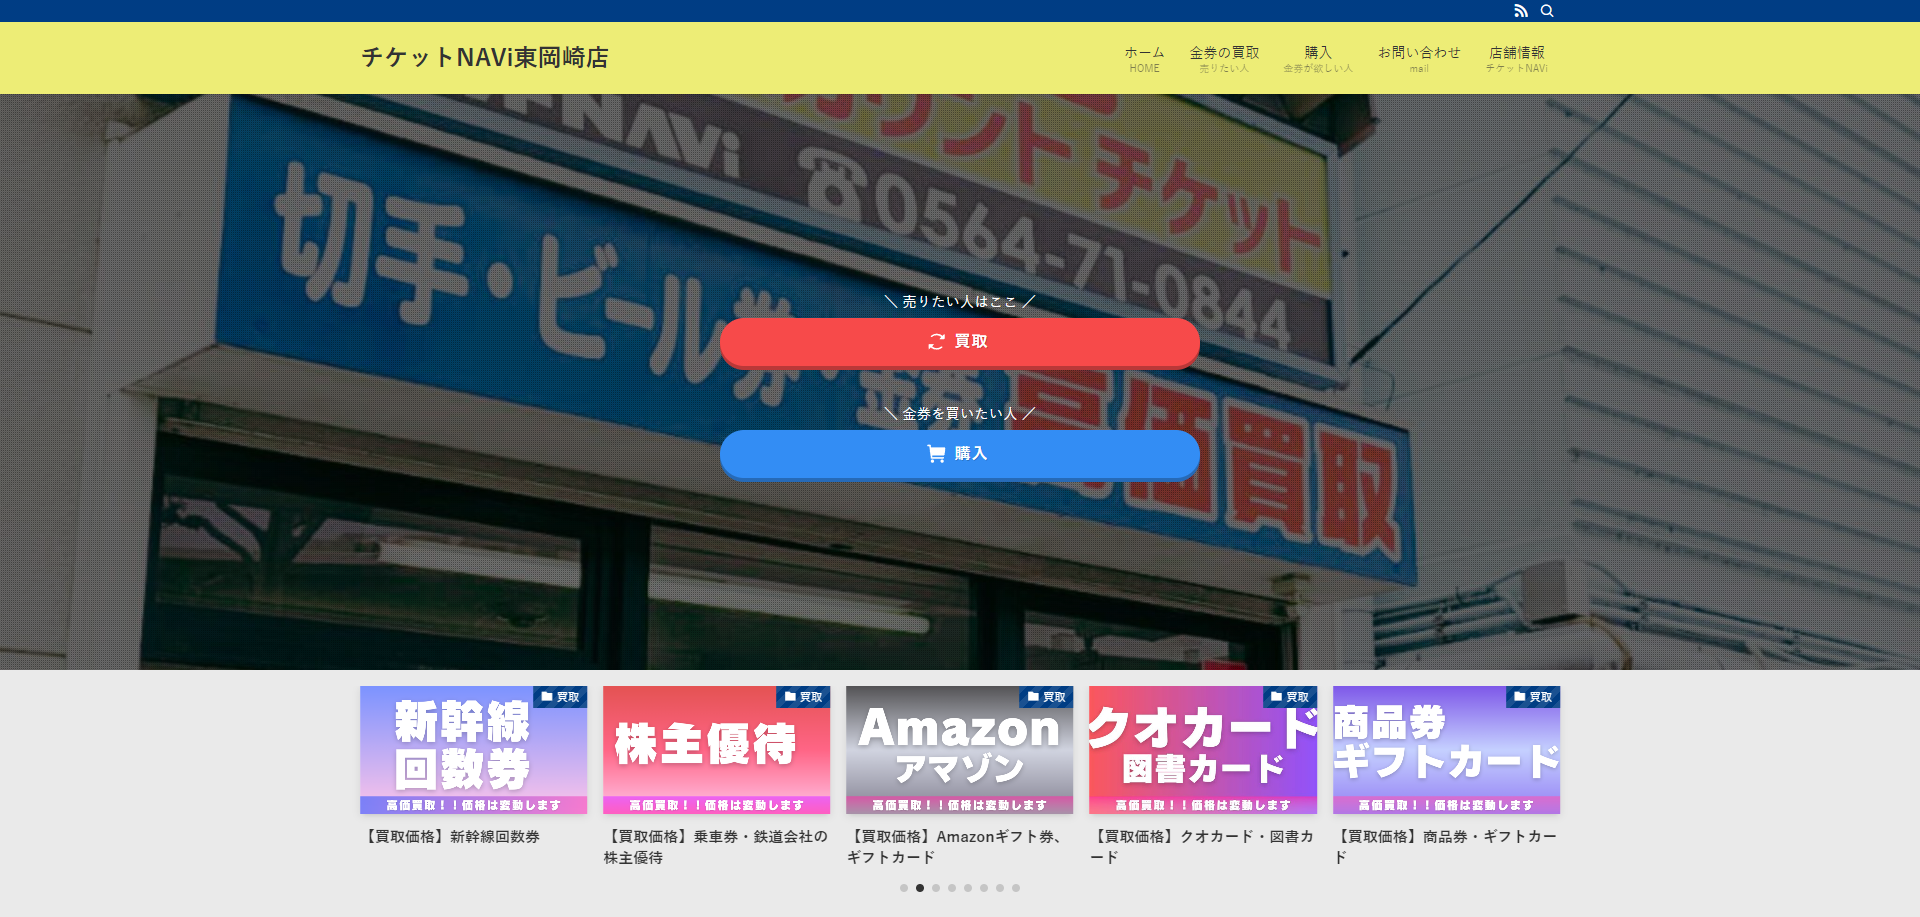Image resolution: width=1920 pixels, height=917 pixels.
Task: Open the RSS feed icon
Action: click(1521, 11)
